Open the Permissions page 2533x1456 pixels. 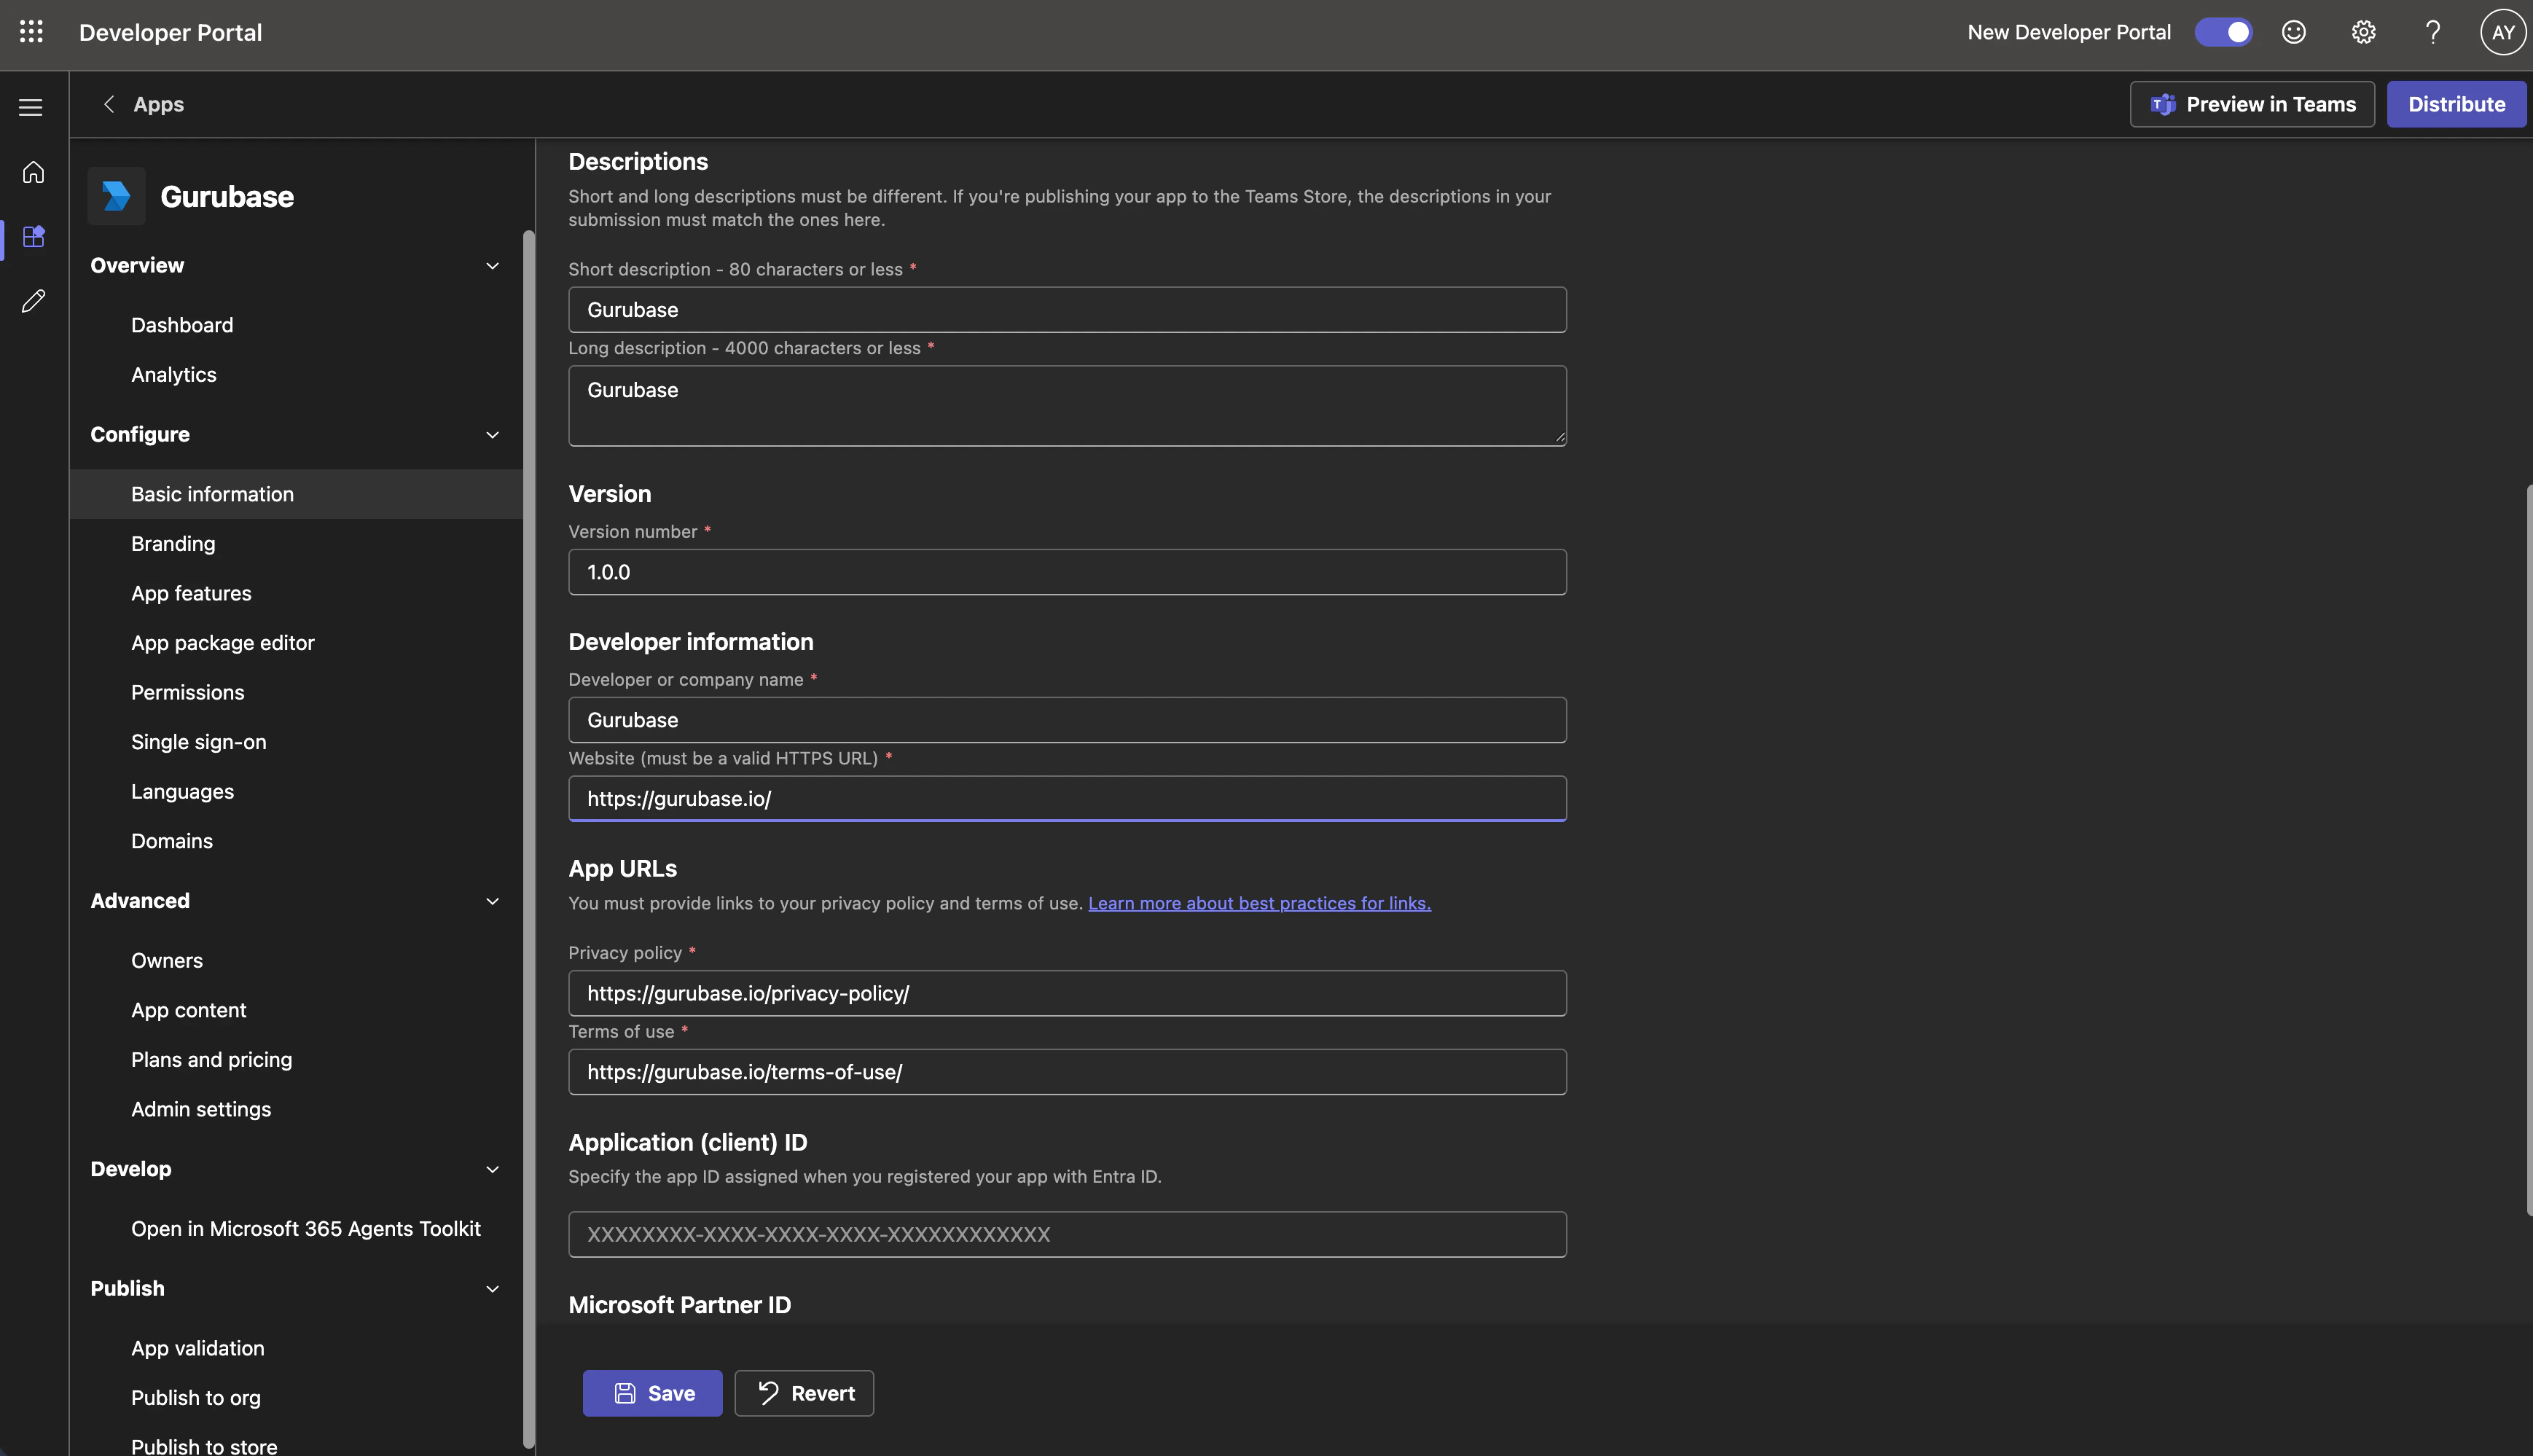coord(188,692)
